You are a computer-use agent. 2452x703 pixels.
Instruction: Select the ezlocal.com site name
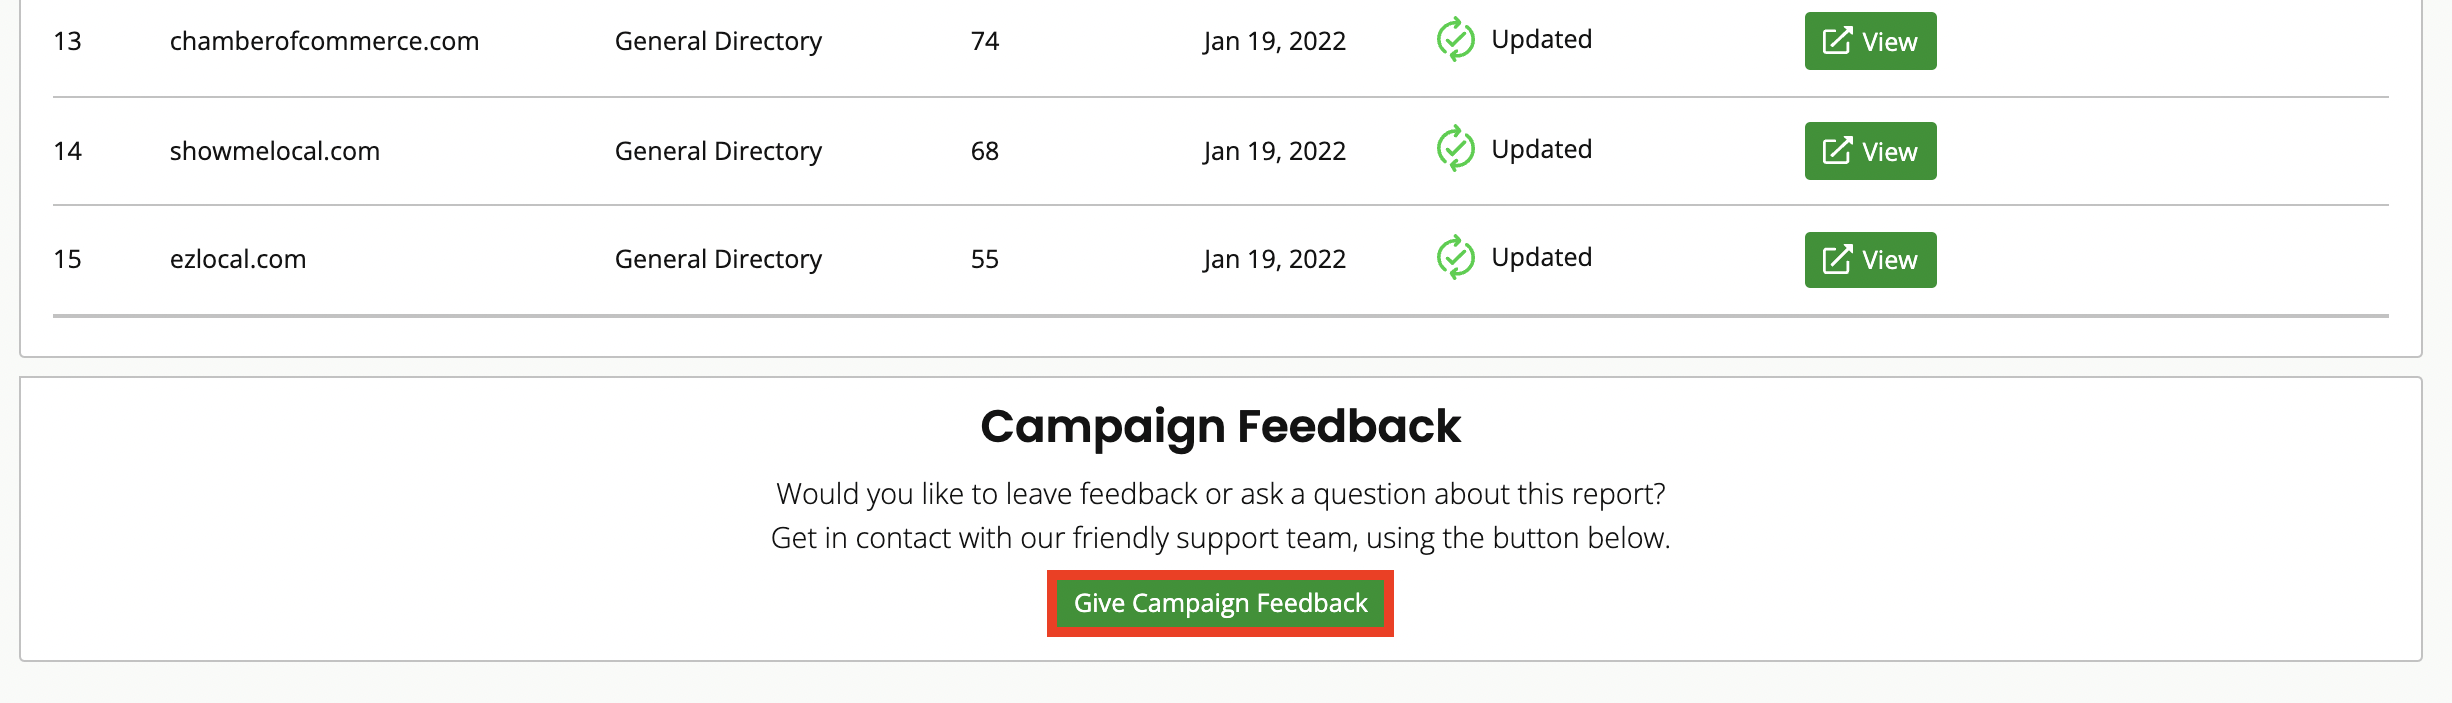click(238, 259)
